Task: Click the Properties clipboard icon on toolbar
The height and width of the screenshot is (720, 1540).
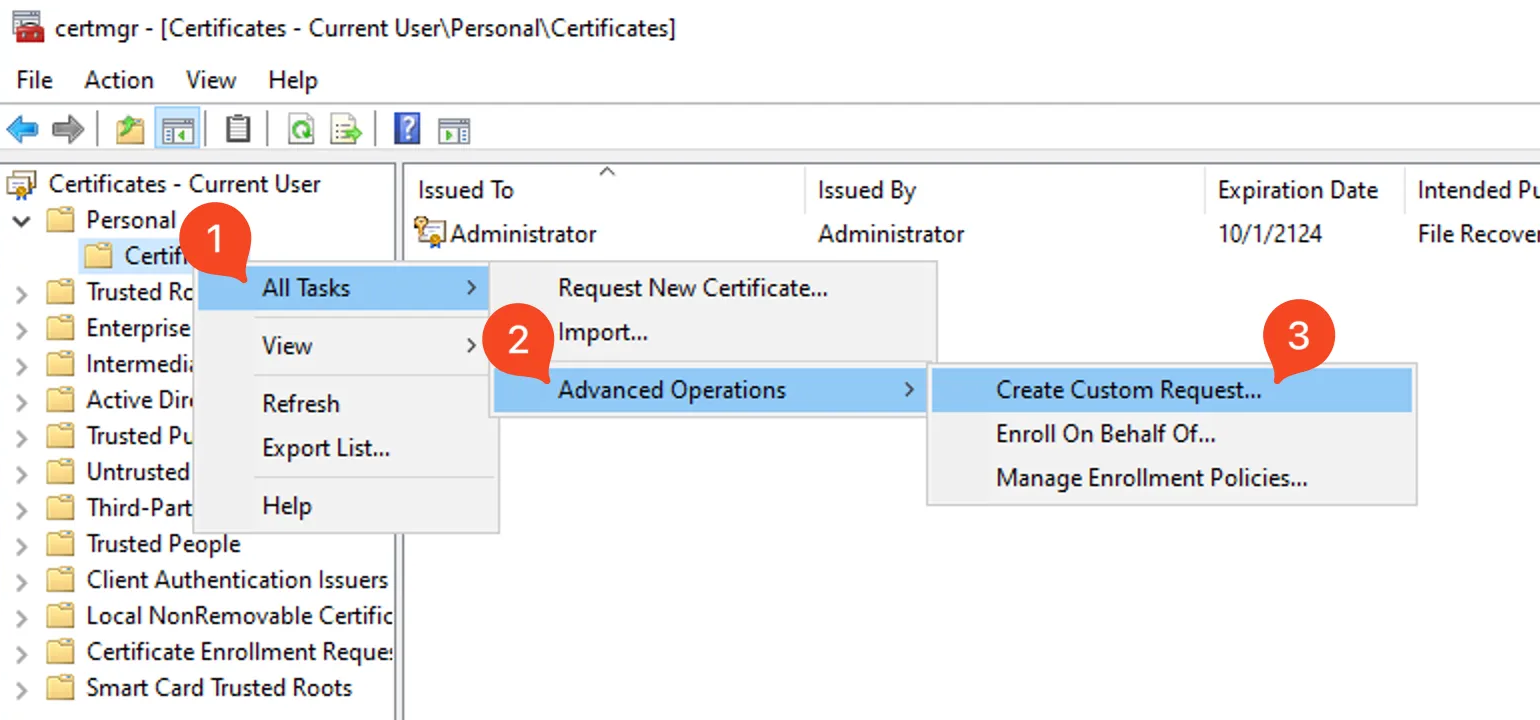Action: (237, 128)
